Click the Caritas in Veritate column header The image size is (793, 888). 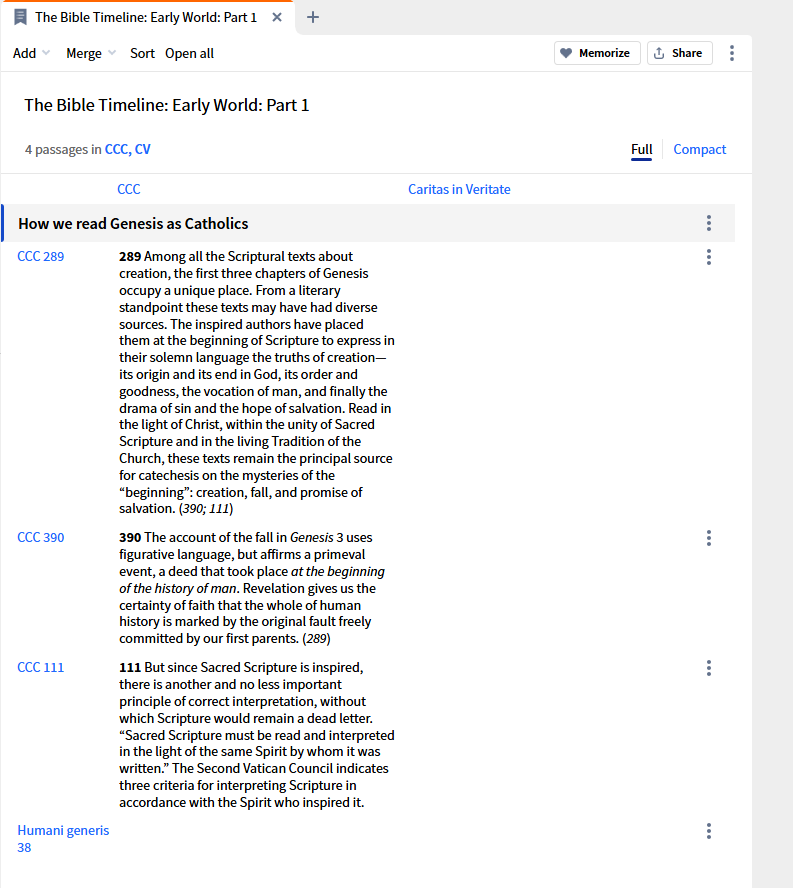point(459,189)
